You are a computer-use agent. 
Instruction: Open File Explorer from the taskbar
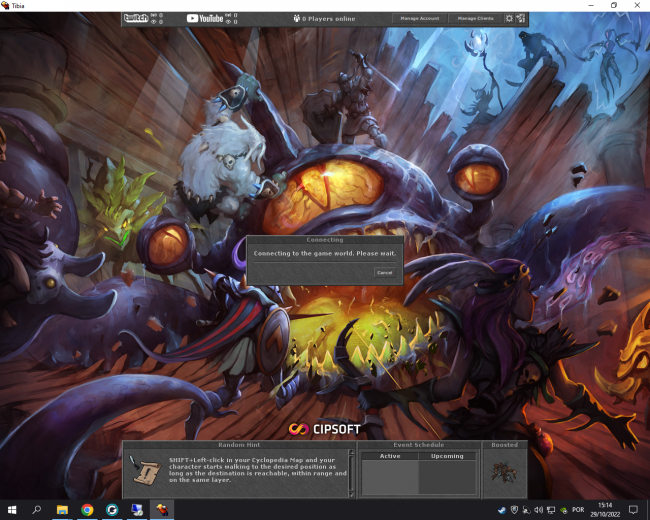point(62,510)
